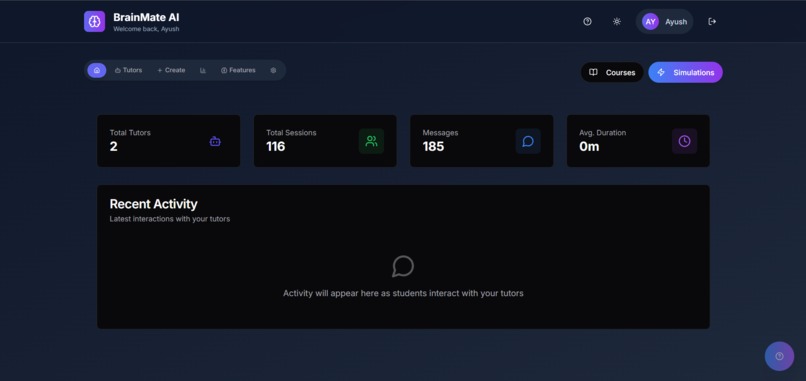The height and width of the screenshot is (381, 806).
Task: Open the analytics bar chart tab
Action: point(203,70)
